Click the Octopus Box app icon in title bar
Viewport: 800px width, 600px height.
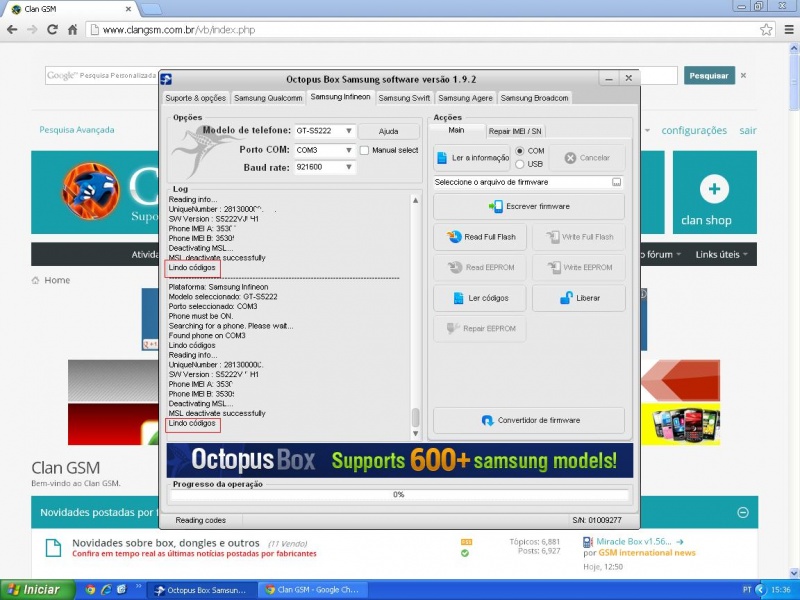coord(166,79)
